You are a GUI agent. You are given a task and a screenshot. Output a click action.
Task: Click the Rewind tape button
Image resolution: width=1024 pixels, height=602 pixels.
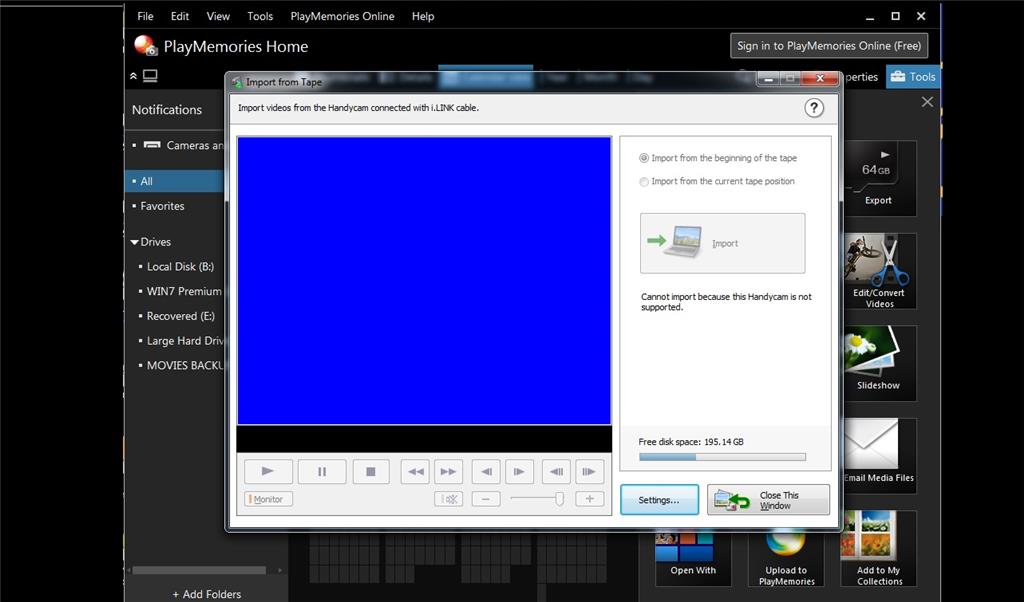(415, 471)
